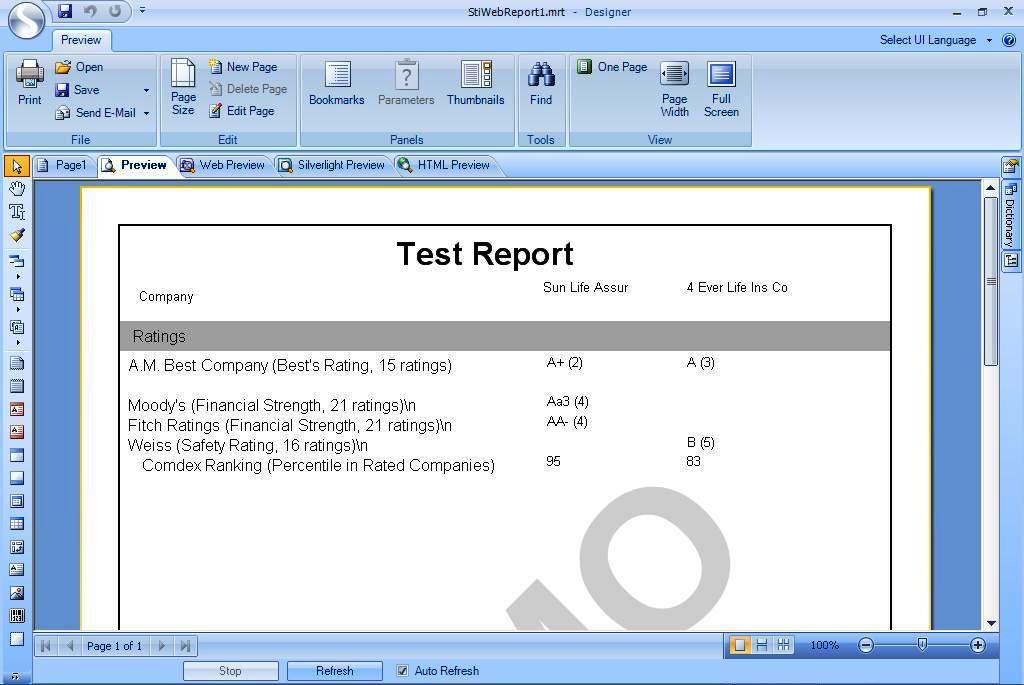
Task: Toggle the Auto Refresh checkbox
Action: click(402, 671)
